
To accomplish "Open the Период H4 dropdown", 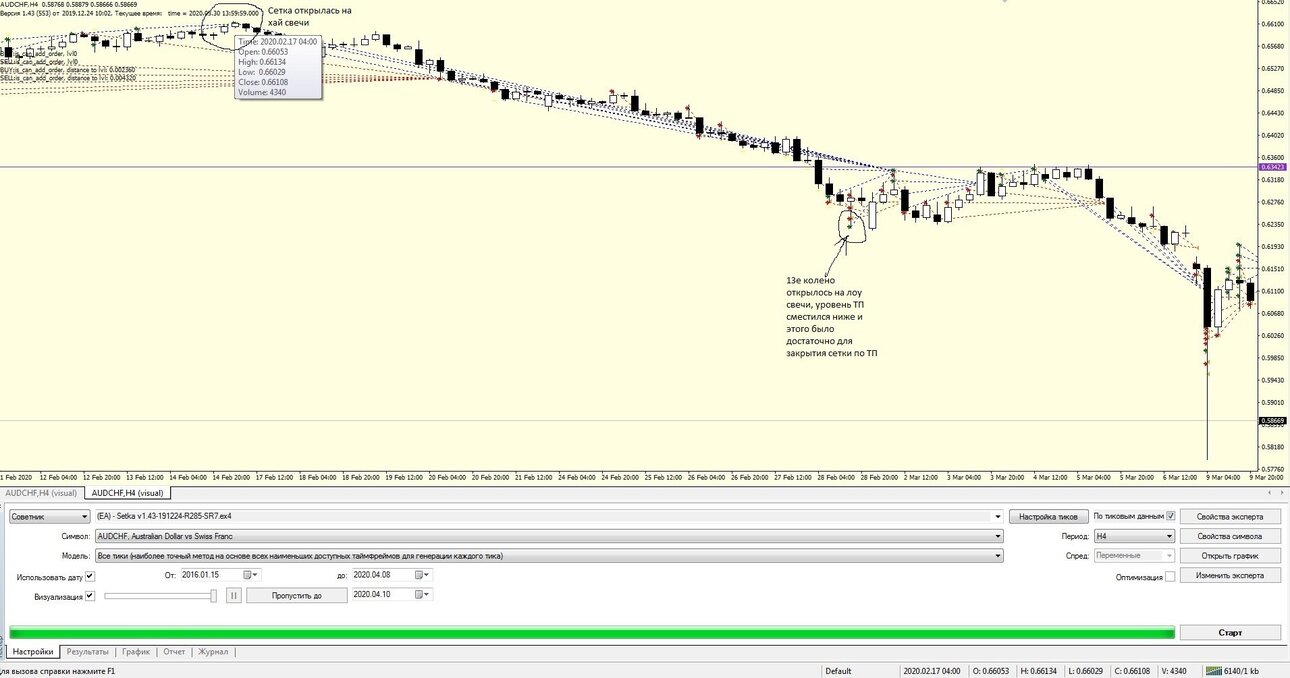I will point(1135,536).
